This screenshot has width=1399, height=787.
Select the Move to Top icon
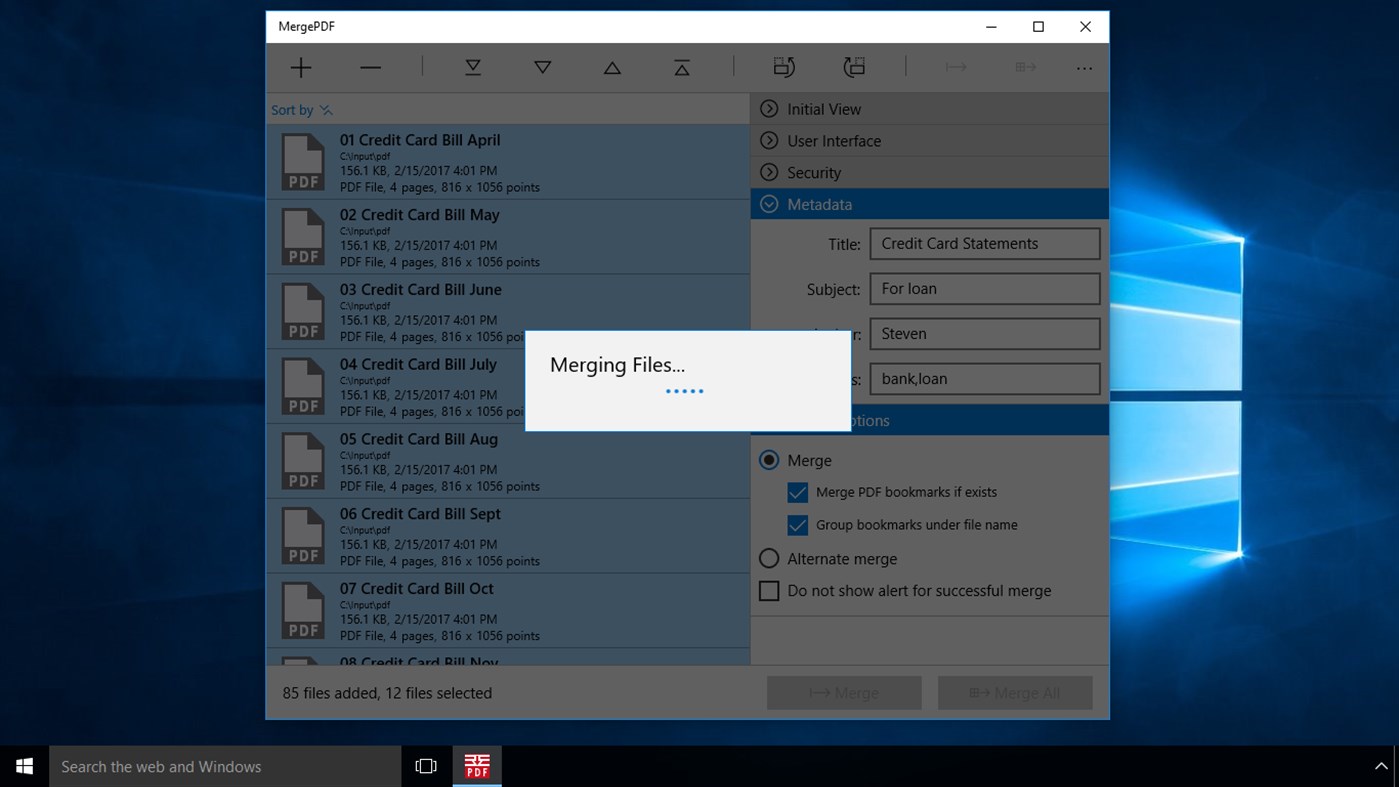[681, 67]
